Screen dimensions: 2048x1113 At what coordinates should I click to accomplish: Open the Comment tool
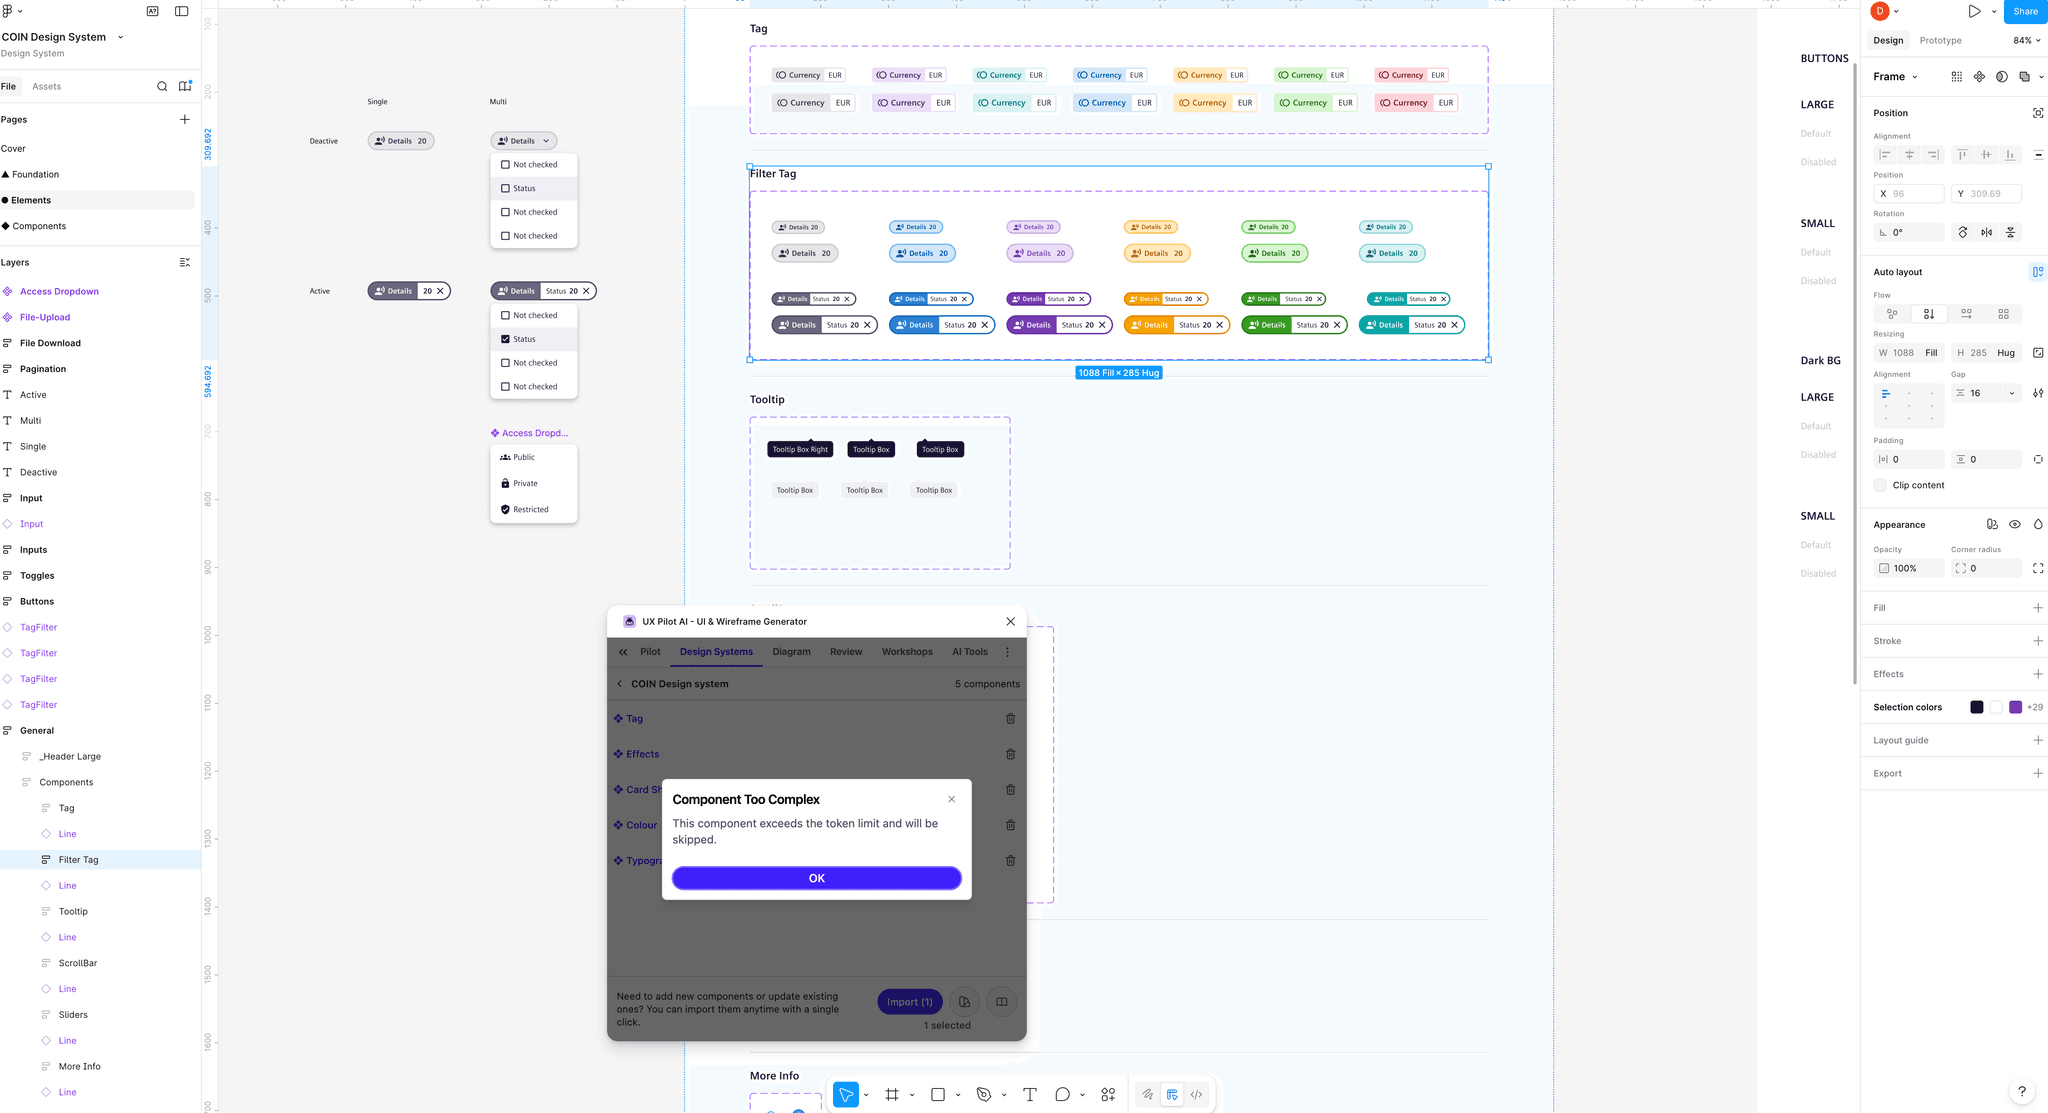pyautogui.click(x=1062, y=1095)
